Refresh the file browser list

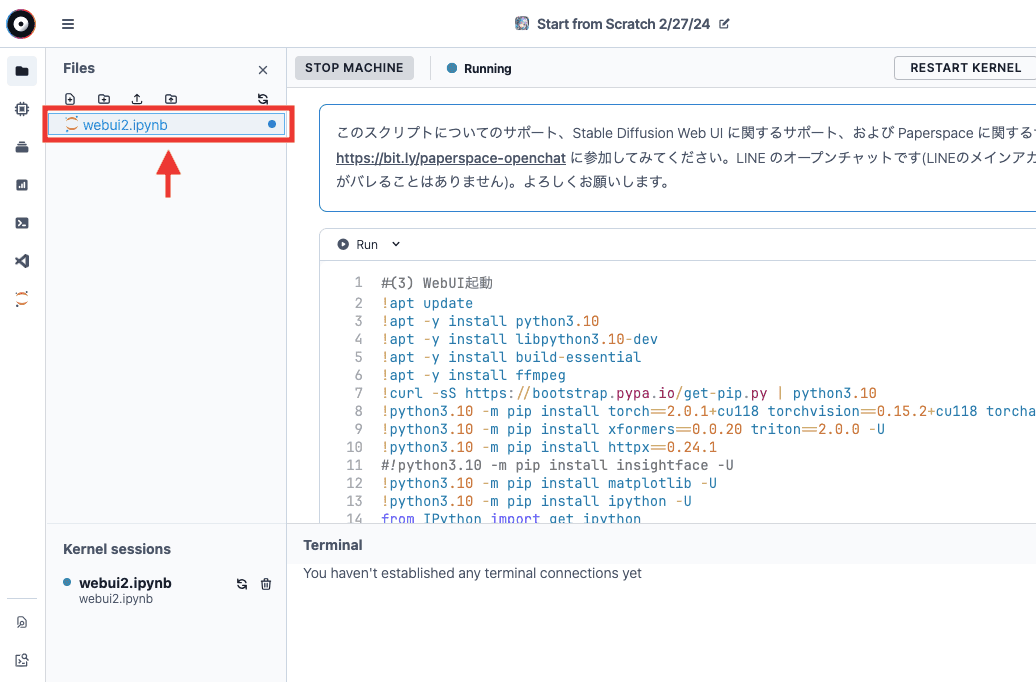pos(262,98)
